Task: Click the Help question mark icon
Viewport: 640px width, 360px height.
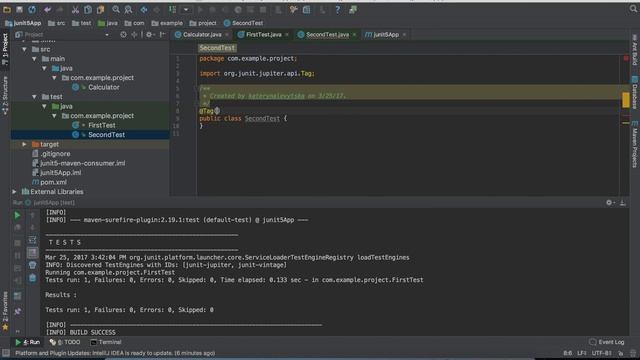Action: 338,9
